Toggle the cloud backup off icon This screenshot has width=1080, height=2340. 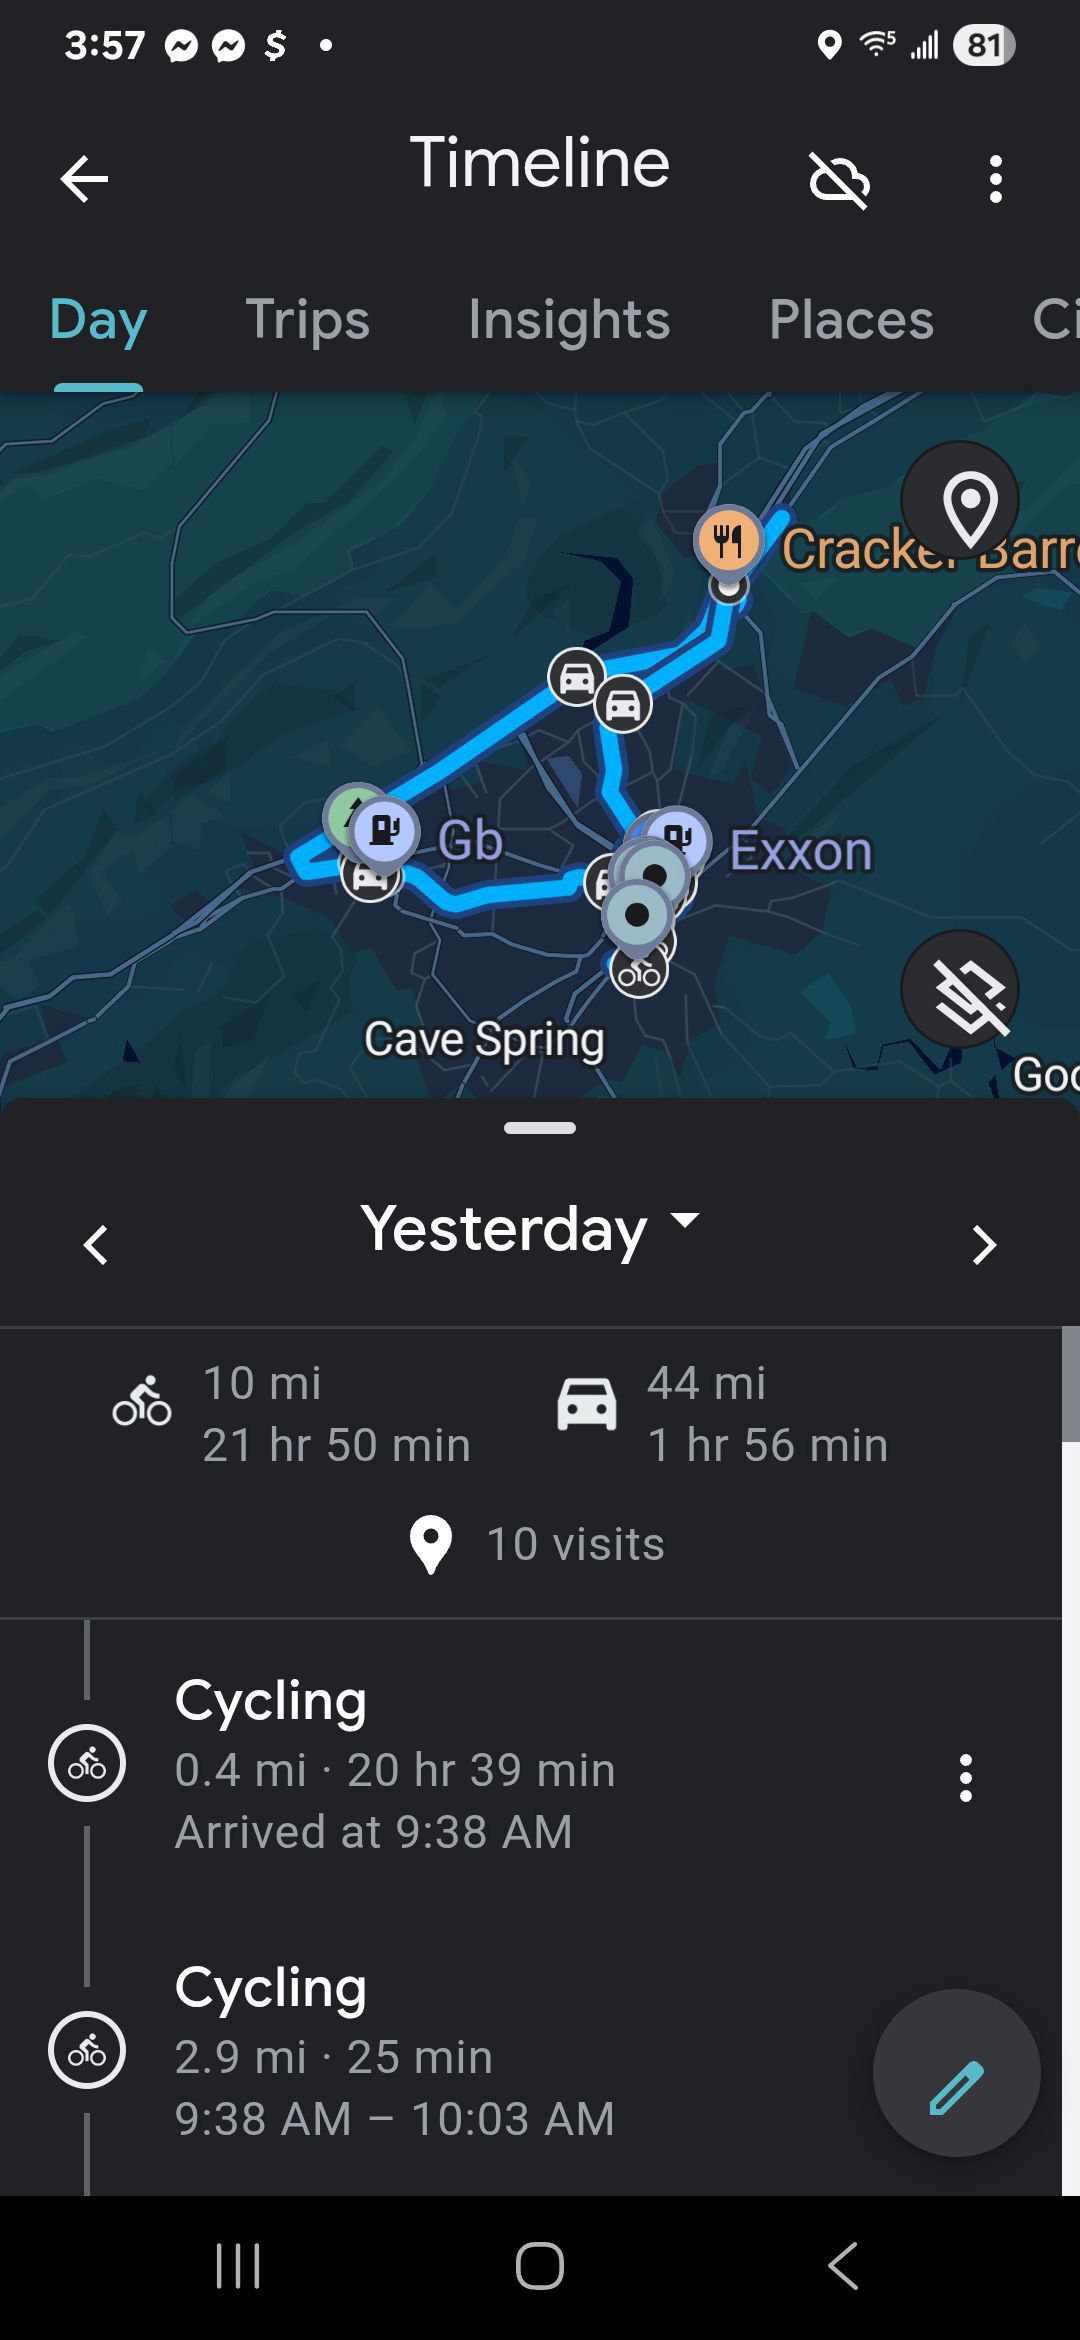pyautogui.click(x=839, y=181)
